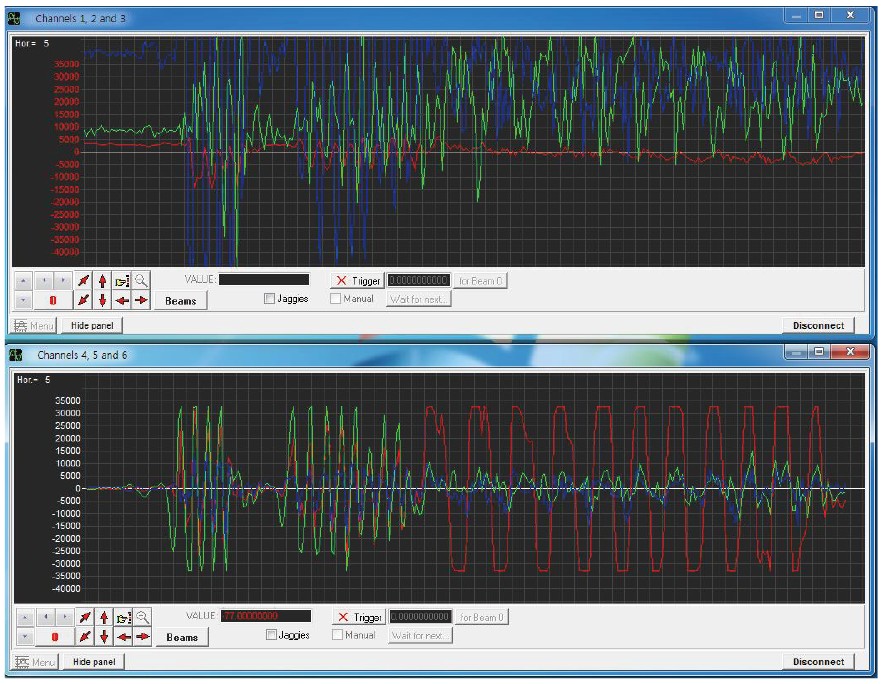Click small up stepper arrow in Channels 4, 5 and 6 panel
The width and height of the screenshot is (883, 684).
pyautogui.click(x=25, y=617)
